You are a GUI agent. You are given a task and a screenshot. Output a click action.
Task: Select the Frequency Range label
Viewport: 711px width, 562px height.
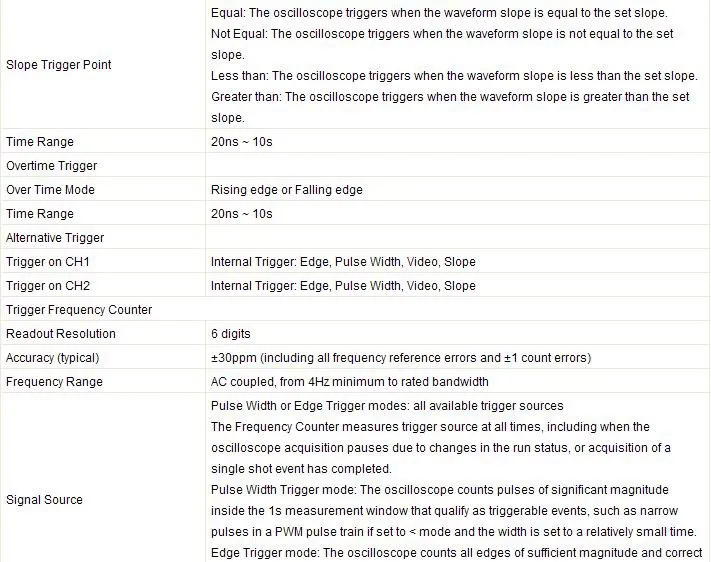tap(54, 382)
